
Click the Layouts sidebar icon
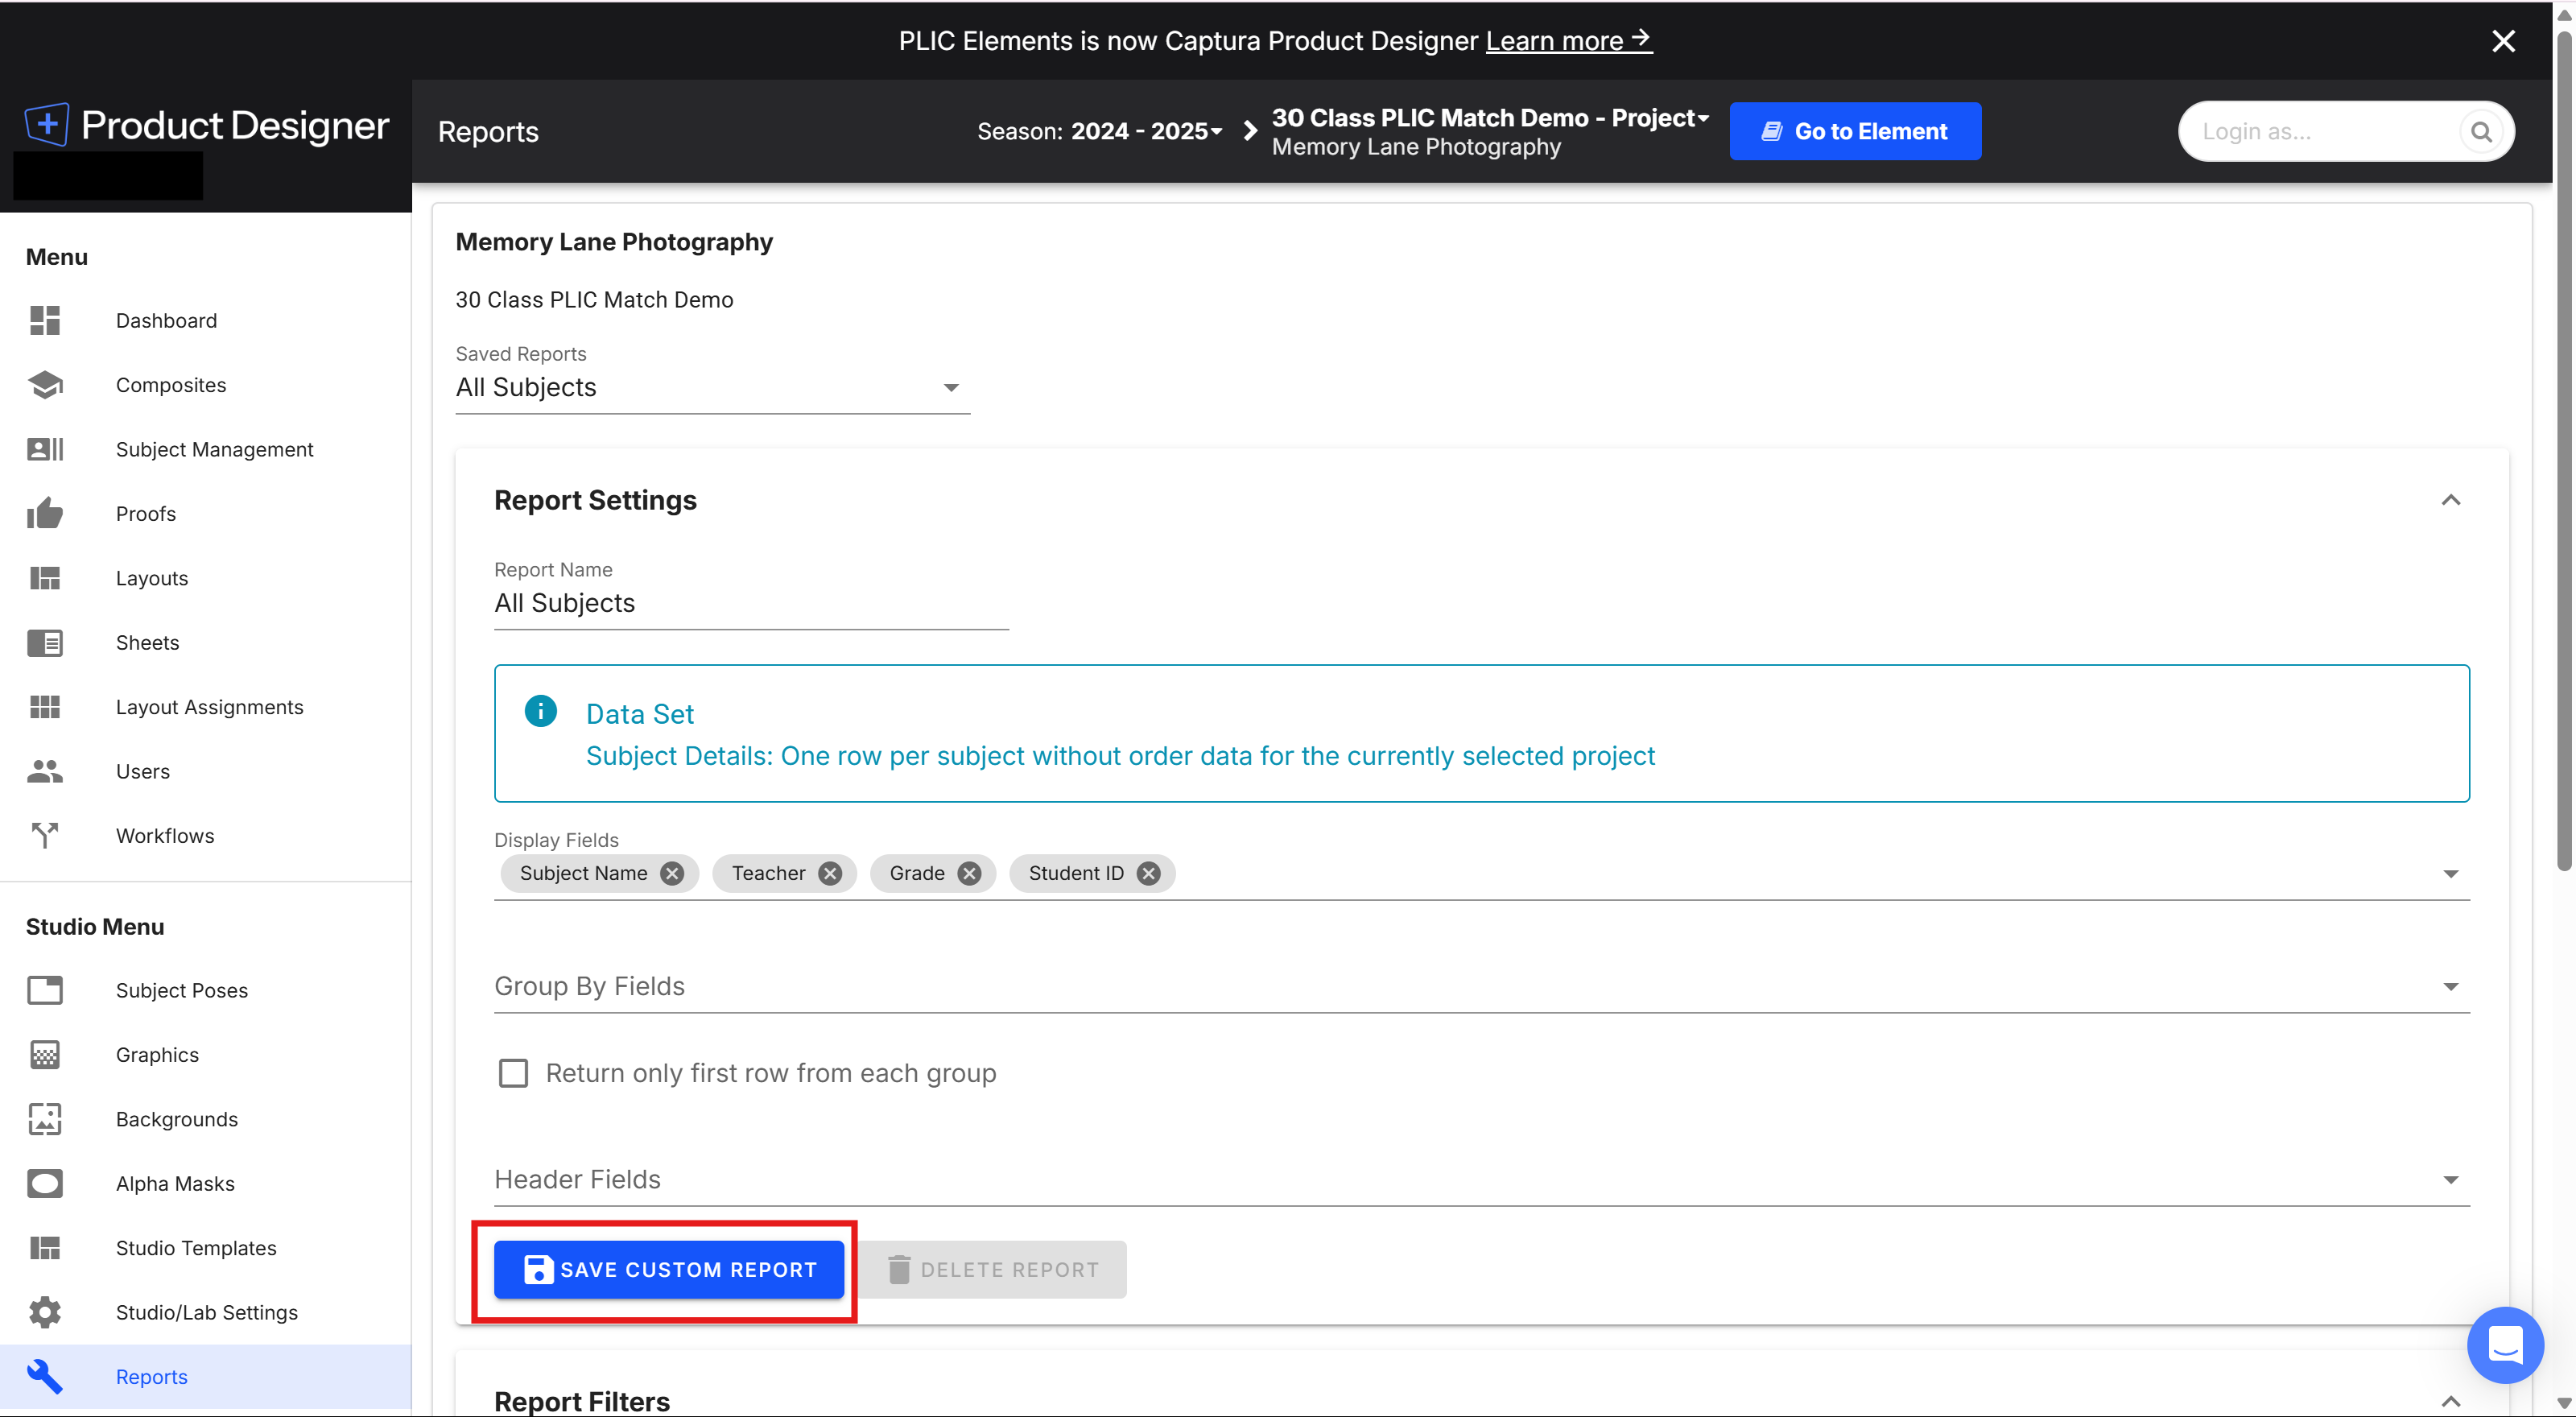pos(45,578)
